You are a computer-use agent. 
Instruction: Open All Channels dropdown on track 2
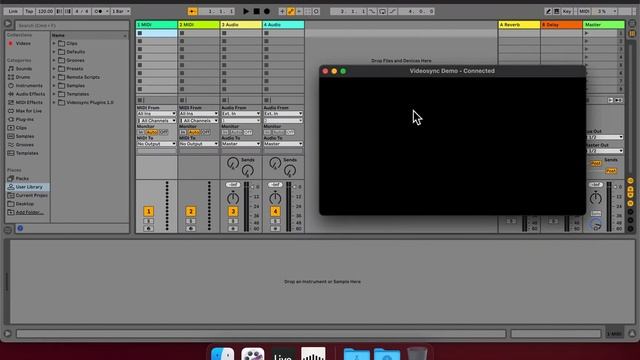(199, 121)
